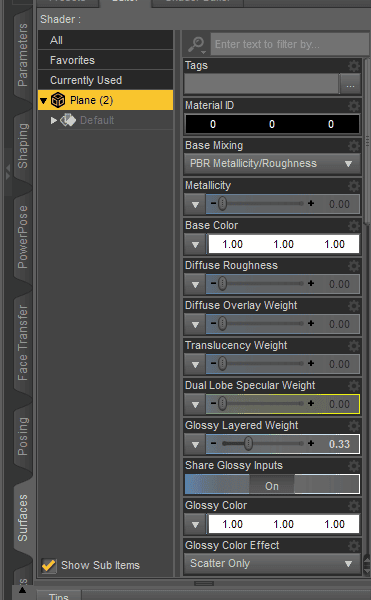Toggle Share Glossy Inputs On switch
Image resolution: width=371 pixels, height=600 pixels.
click(272, 484)
